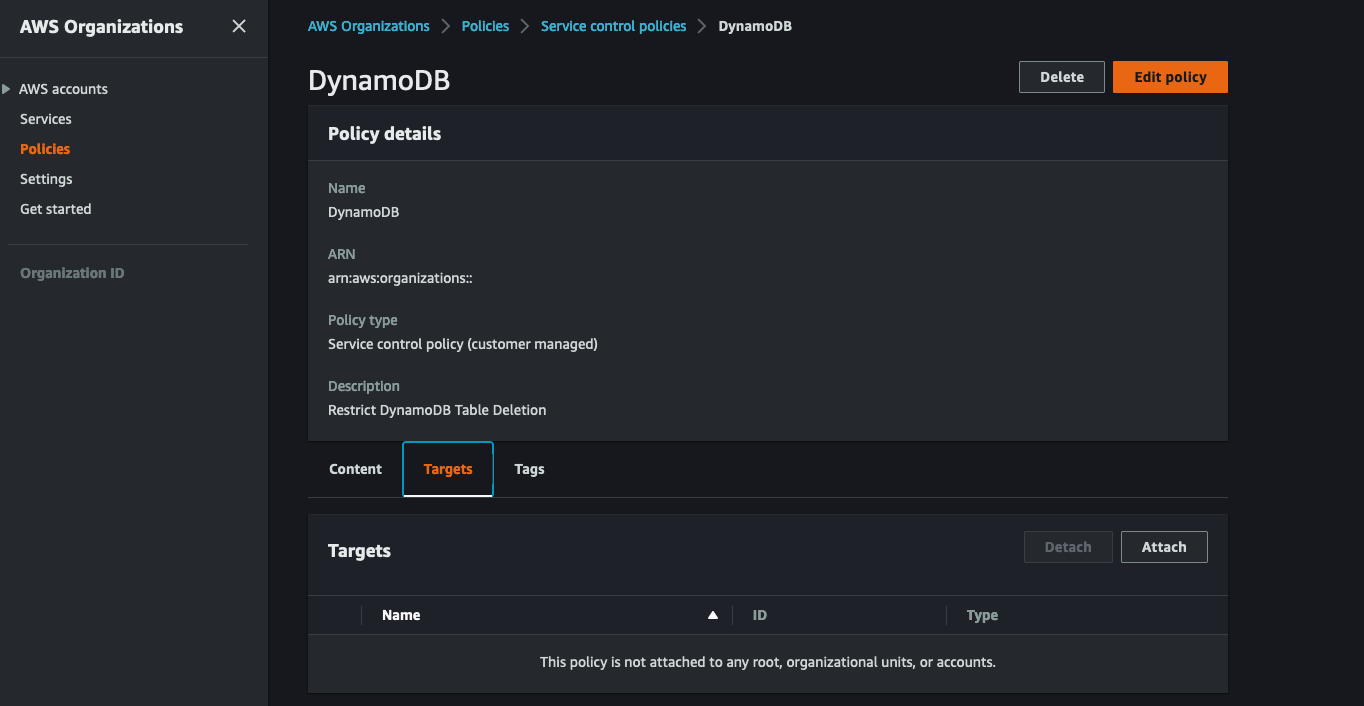1364x706 pixels.
Task: Click the 'Policy details' heading
Action: (384, 134)
